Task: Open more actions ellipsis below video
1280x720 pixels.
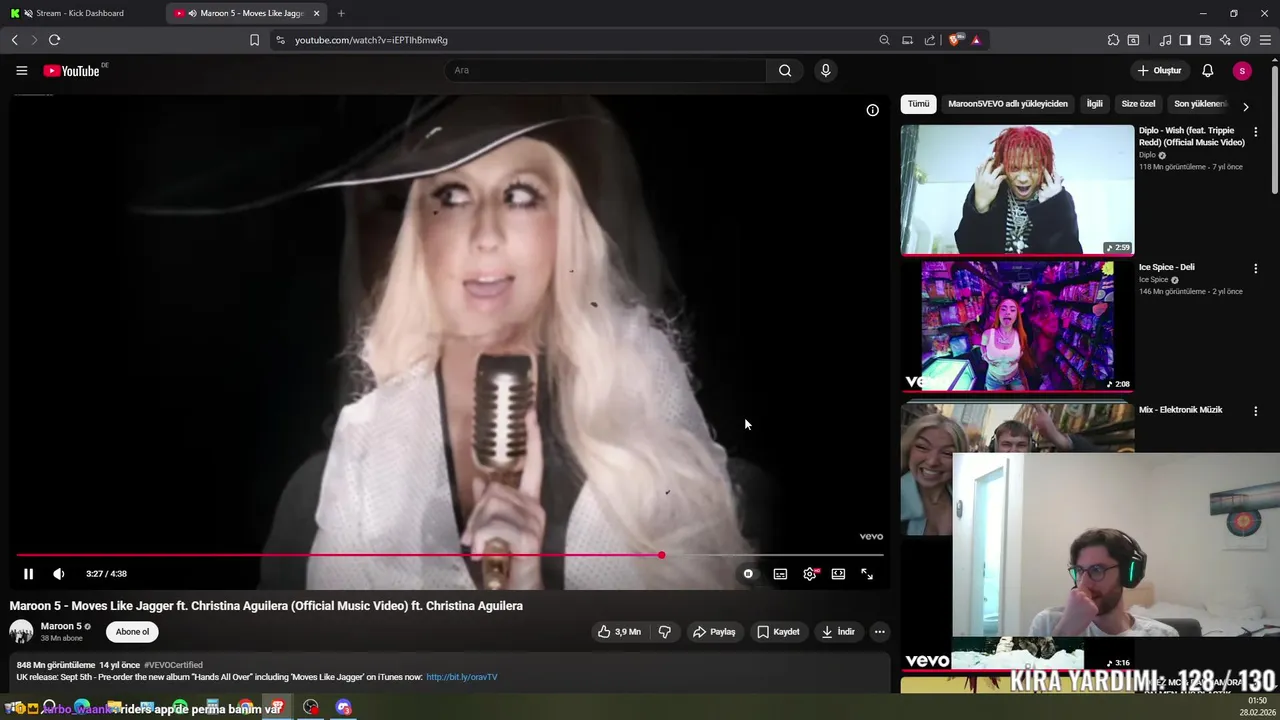Action: (879, 632)
